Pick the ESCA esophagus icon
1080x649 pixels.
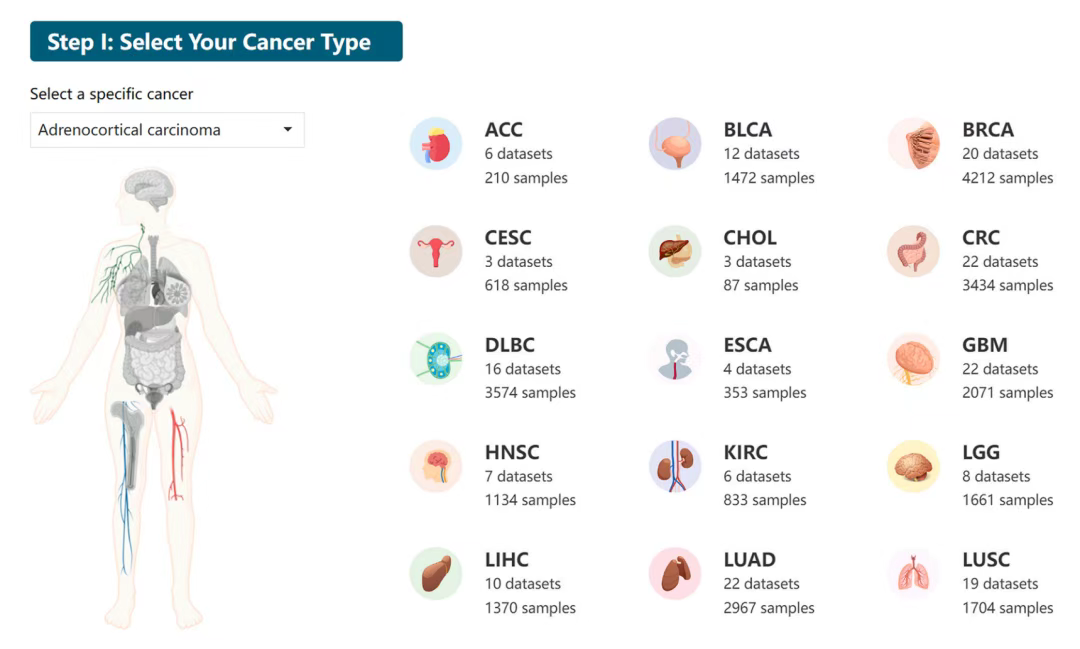[x=675, y=358]
